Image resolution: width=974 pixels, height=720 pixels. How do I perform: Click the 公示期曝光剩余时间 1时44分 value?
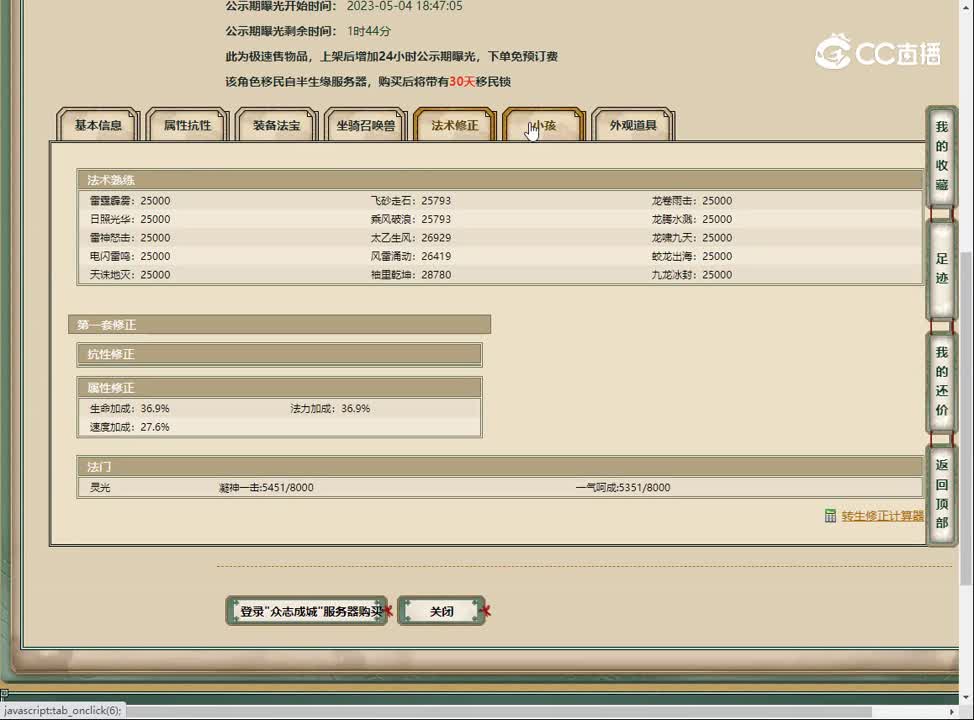point(369,31)
